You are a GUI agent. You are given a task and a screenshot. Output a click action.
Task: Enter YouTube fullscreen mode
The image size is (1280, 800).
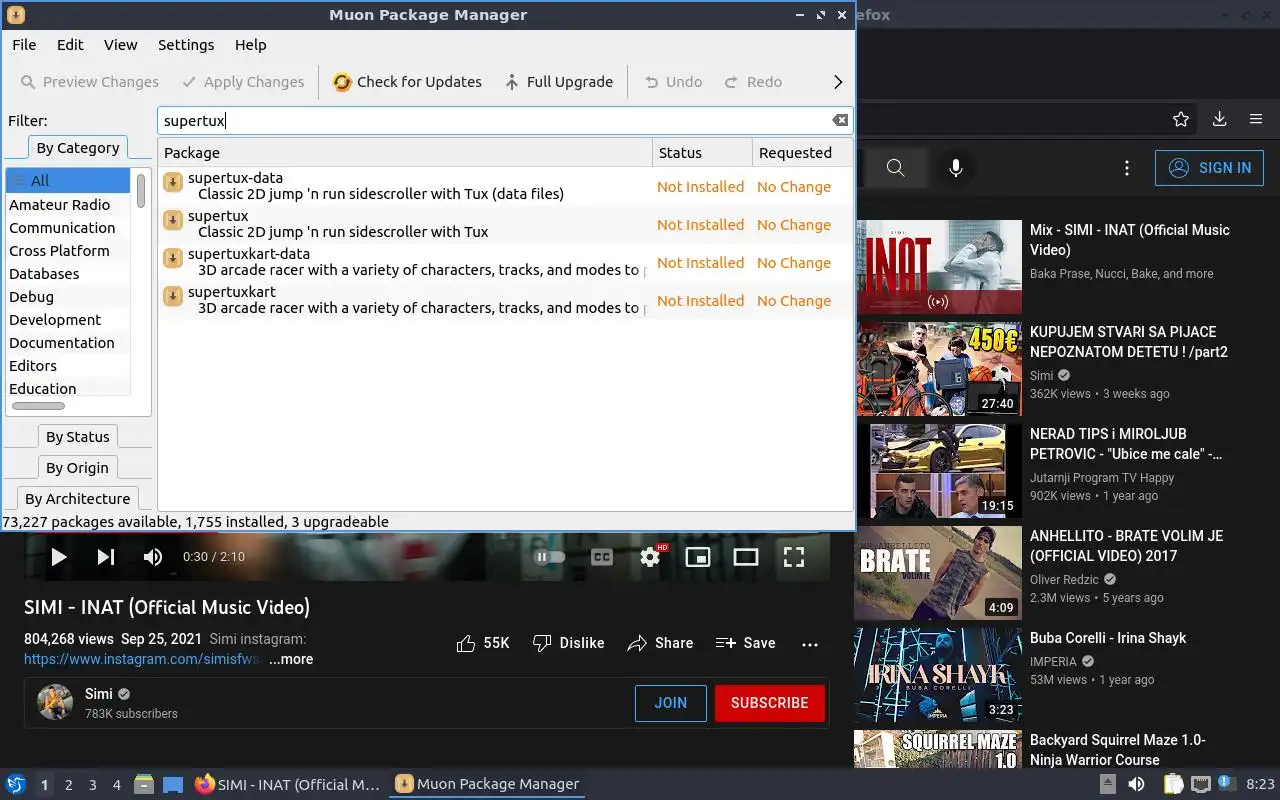(794, 557)
